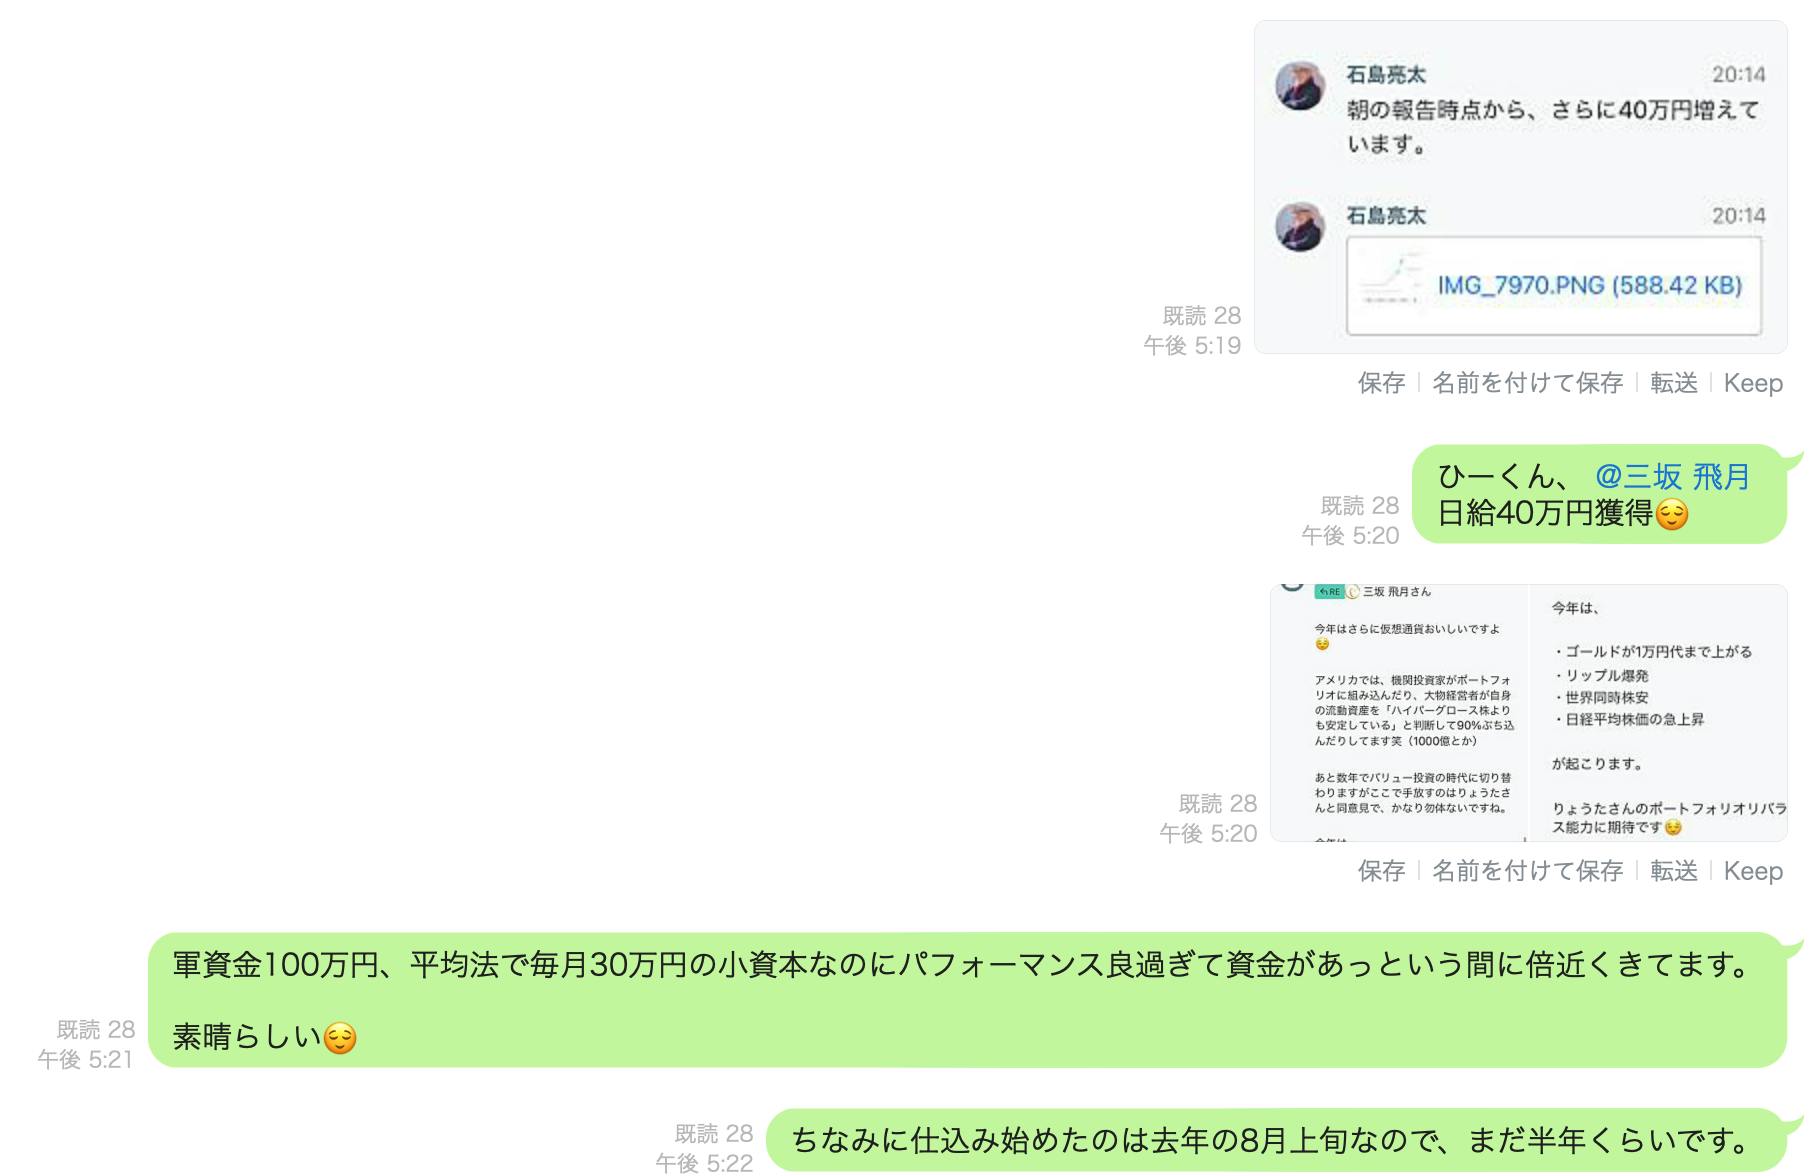Click 転送 under the first image message

point(1674,383)
